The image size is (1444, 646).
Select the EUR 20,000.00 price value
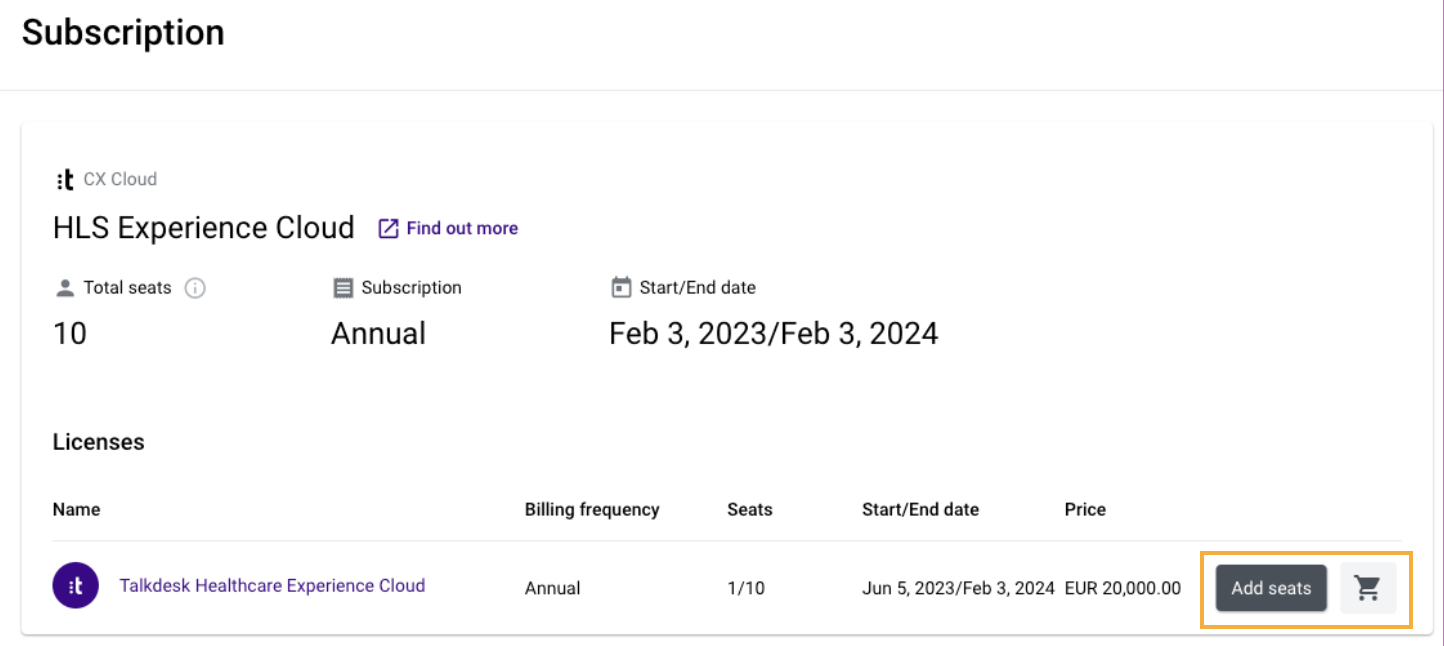tap(1122, 588)
